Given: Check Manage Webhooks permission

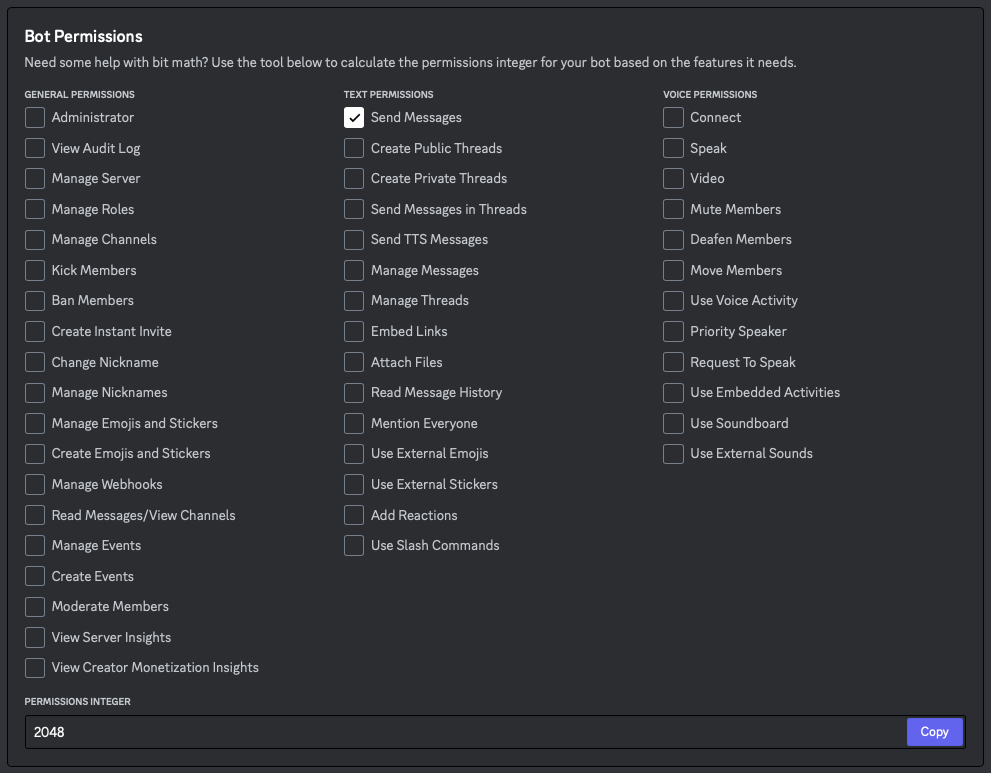Looking at the screenshot, I should coord(35,484).
